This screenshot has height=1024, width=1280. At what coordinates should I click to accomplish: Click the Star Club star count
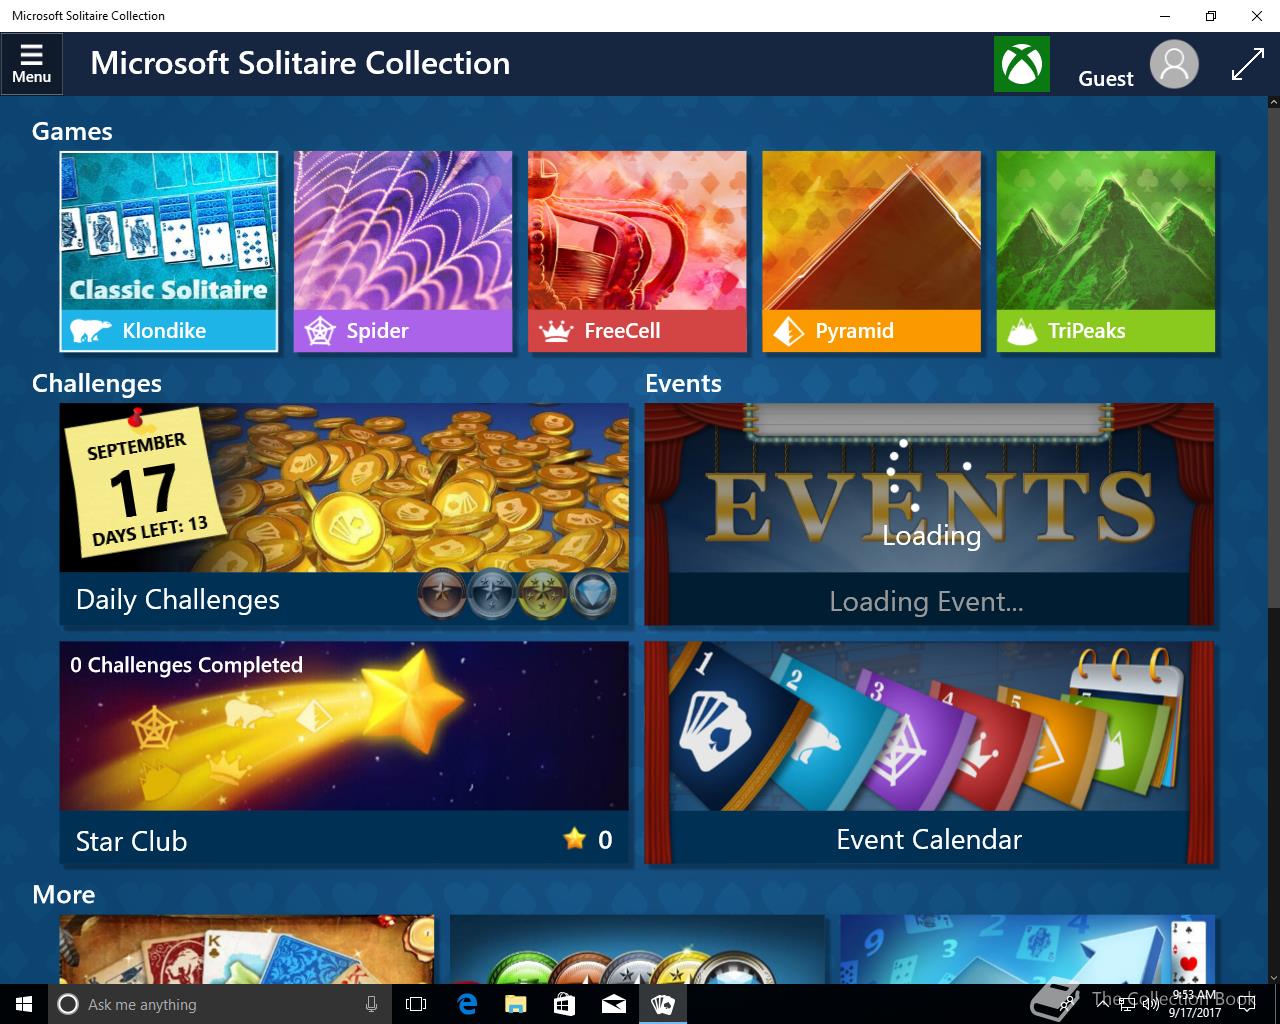click(x=588, y=839)
